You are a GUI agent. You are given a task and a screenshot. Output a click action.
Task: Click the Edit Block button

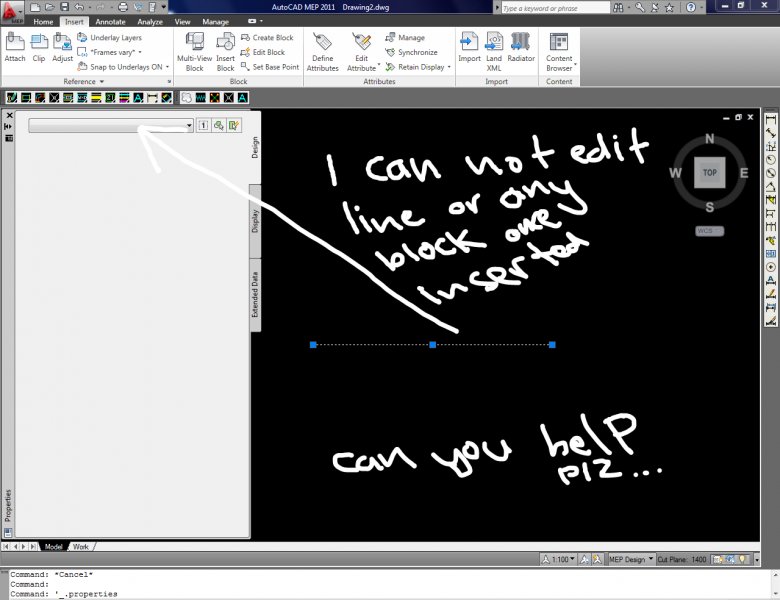(x=263, y=52)
